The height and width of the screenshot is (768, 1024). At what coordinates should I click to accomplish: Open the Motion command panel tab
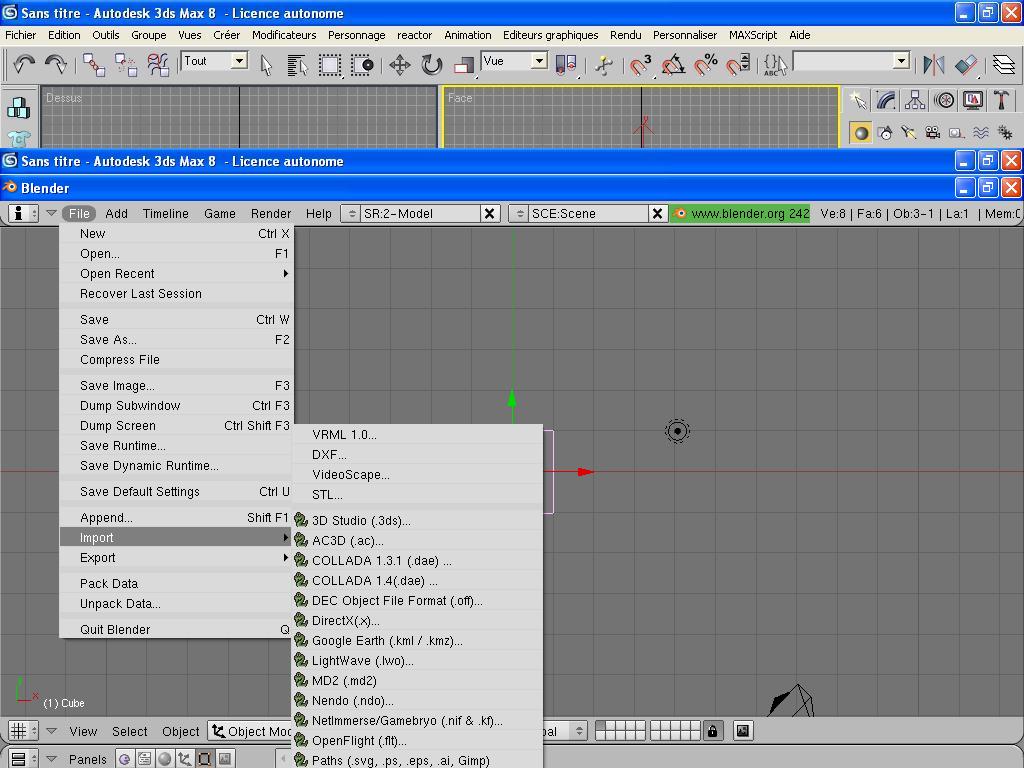(944, 101)
